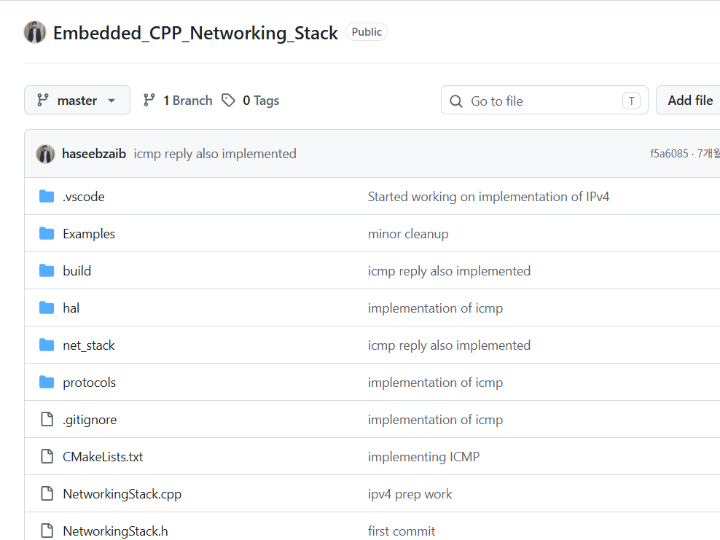Viewport: 720px width, 540px height.
Task: Click the tag icon next to 0 Tags
Action: coord(228,100)
